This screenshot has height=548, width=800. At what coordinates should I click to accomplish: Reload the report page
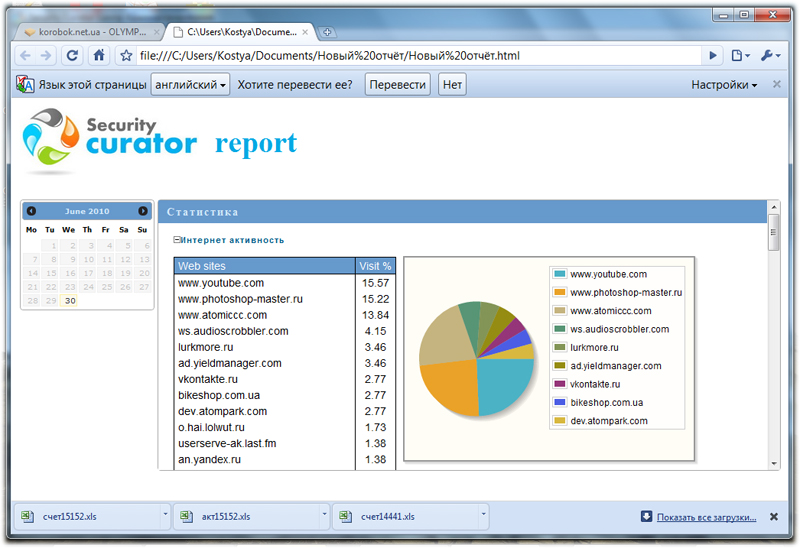[x=72, y=56]
